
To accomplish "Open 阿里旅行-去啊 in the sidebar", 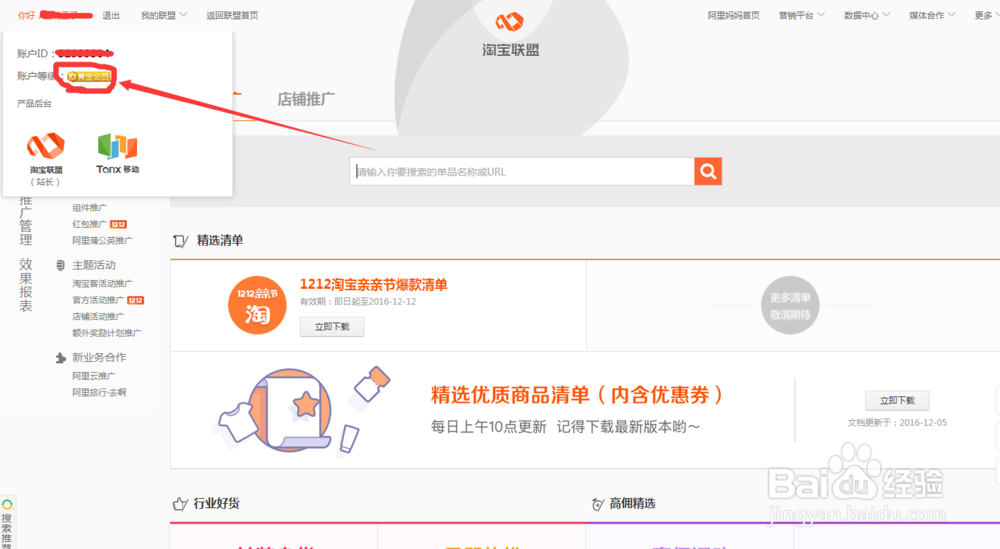I will click(99, 393).
